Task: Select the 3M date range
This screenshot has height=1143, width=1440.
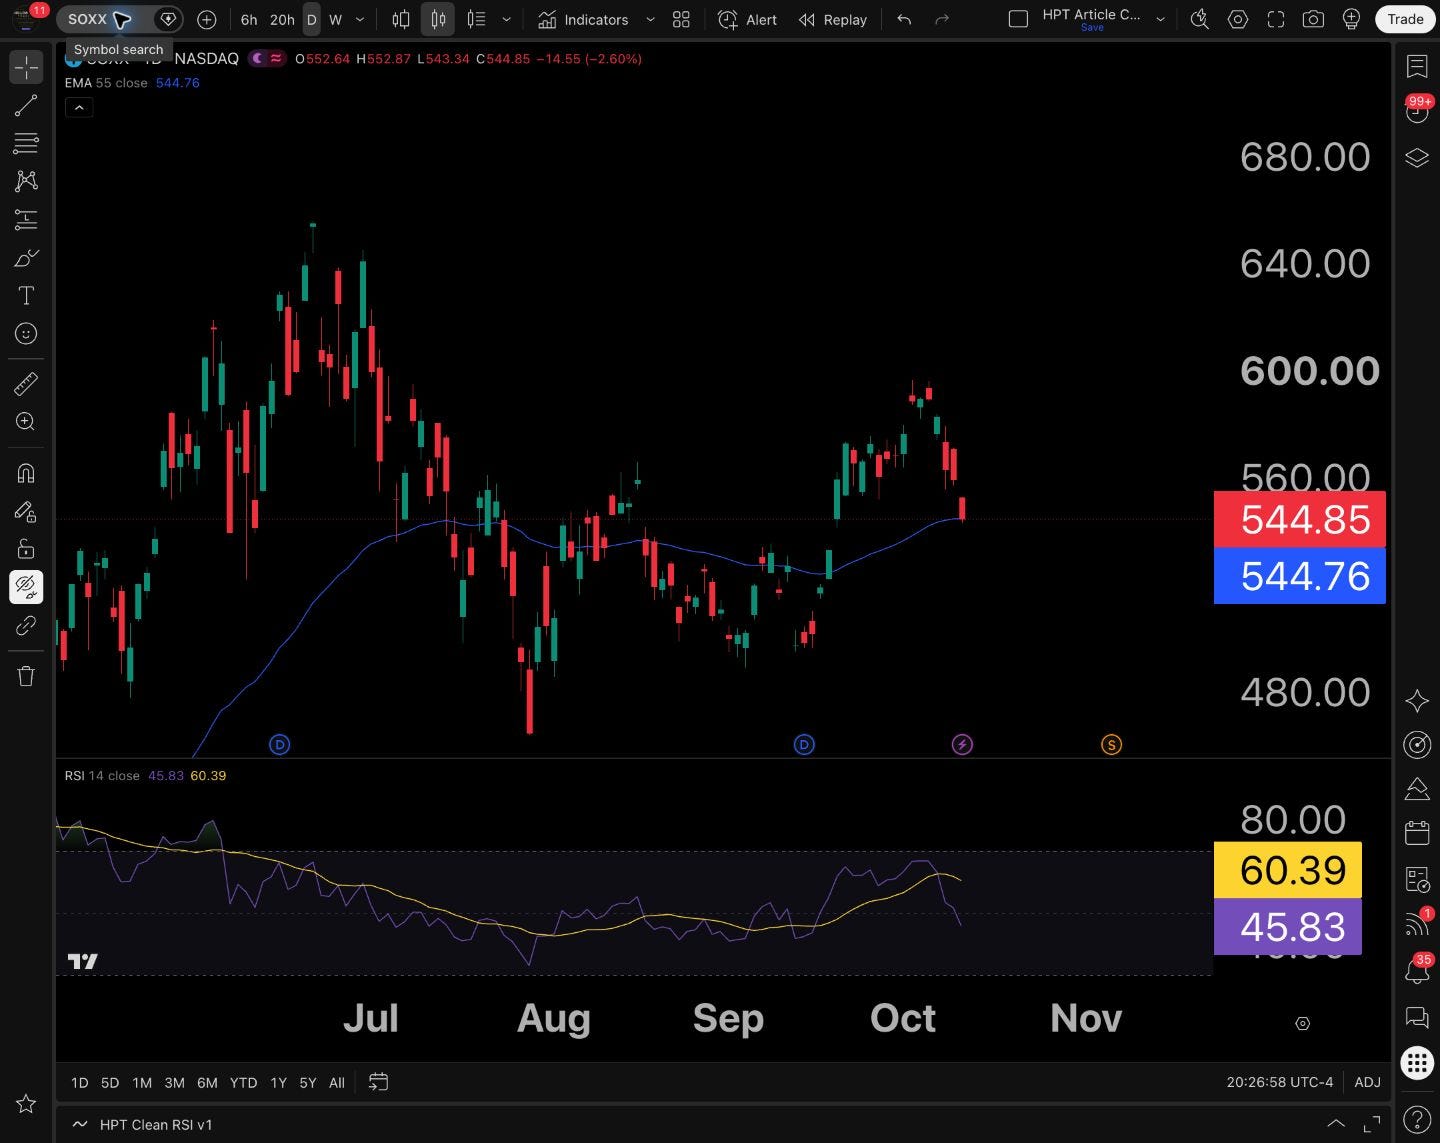Action: coord(174,1082)
